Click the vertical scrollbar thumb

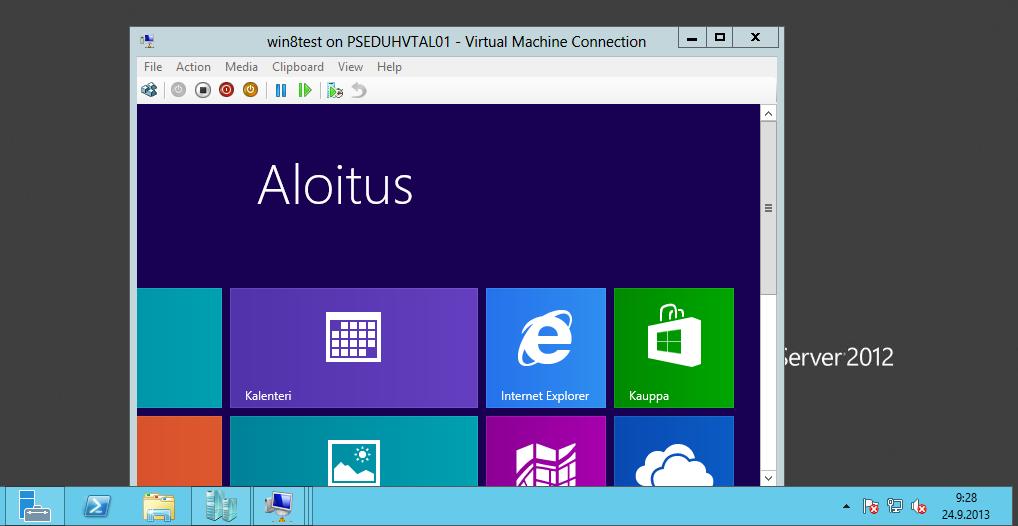(768, 208)
